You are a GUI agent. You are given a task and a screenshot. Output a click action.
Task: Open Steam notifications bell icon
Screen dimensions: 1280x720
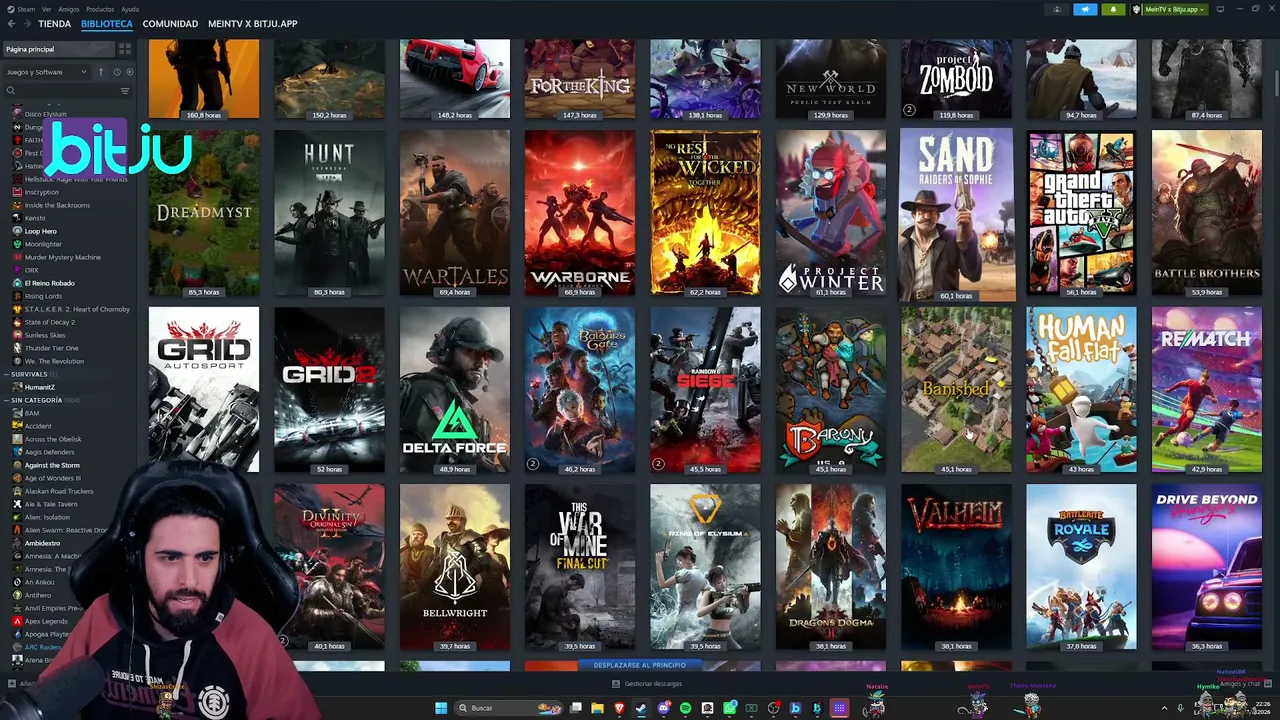click(1113, 9)
